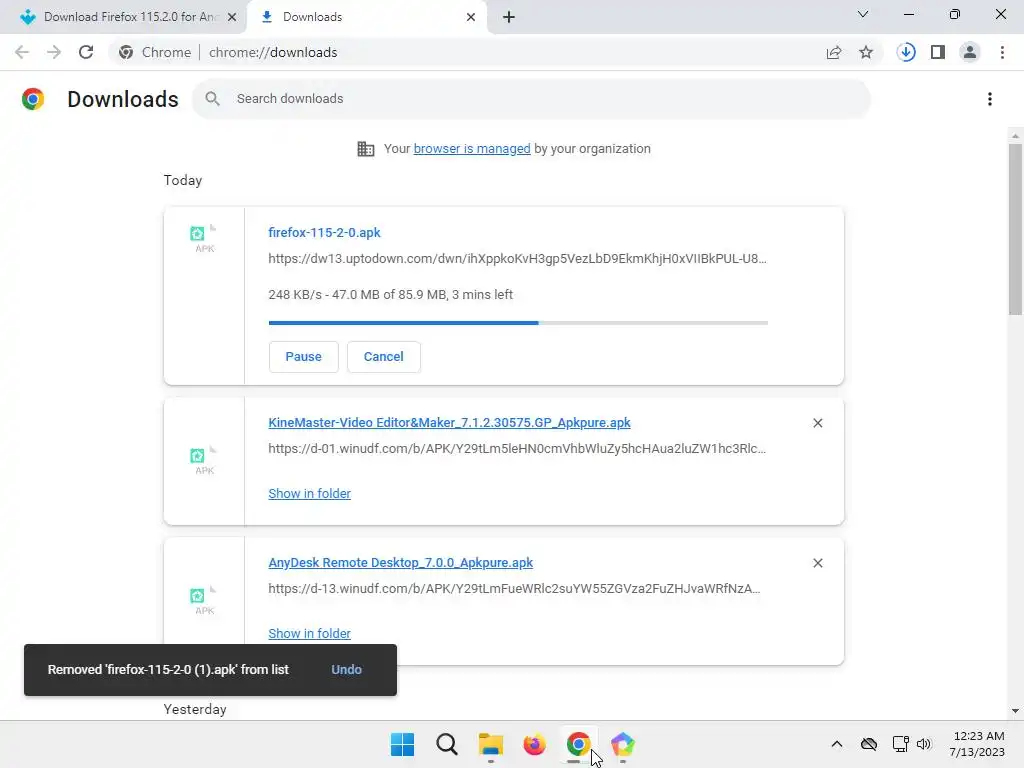Image resolution: width=1024 pixels, height=768 pixels.
Task: Click the Search downloads field
Action: point(531,99)
